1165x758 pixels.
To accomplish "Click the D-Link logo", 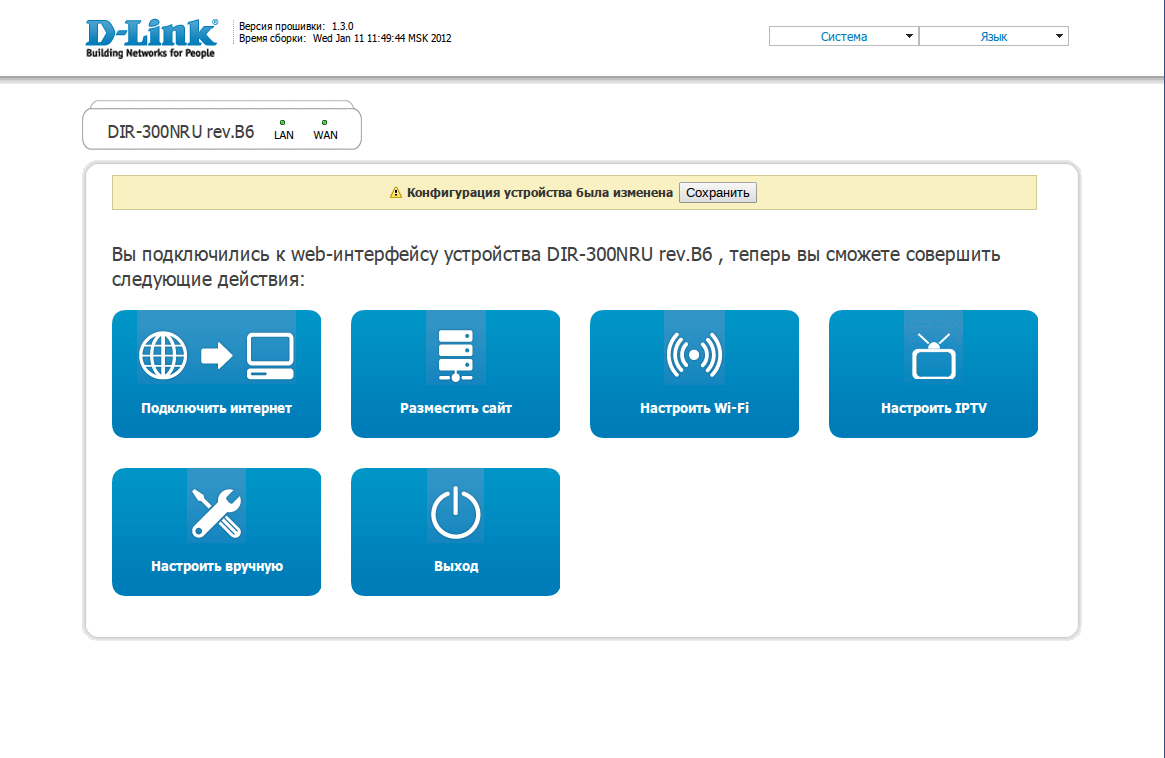I will click(152, 39).
